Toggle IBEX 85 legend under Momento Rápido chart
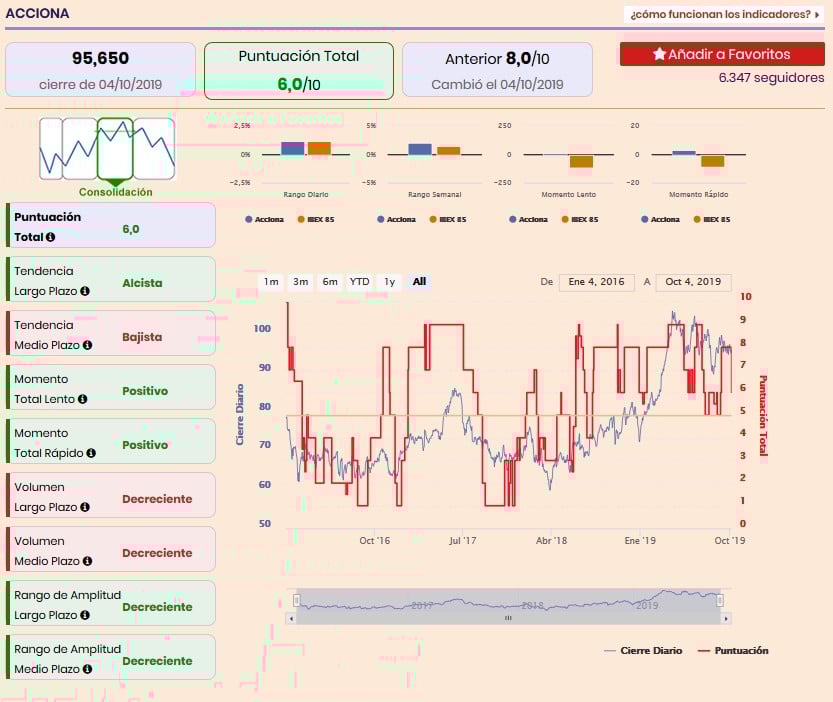Image resolution: width=833 pixels, height=702 pixels. pos(711,219)
